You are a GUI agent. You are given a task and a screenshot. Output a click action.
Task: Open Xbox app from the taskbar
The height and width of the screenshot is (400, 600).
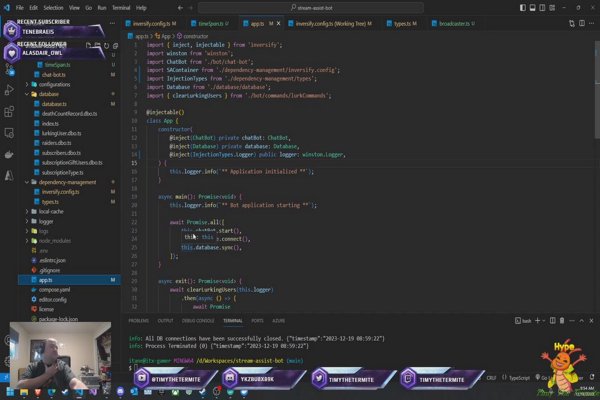(x=175, y=392)
